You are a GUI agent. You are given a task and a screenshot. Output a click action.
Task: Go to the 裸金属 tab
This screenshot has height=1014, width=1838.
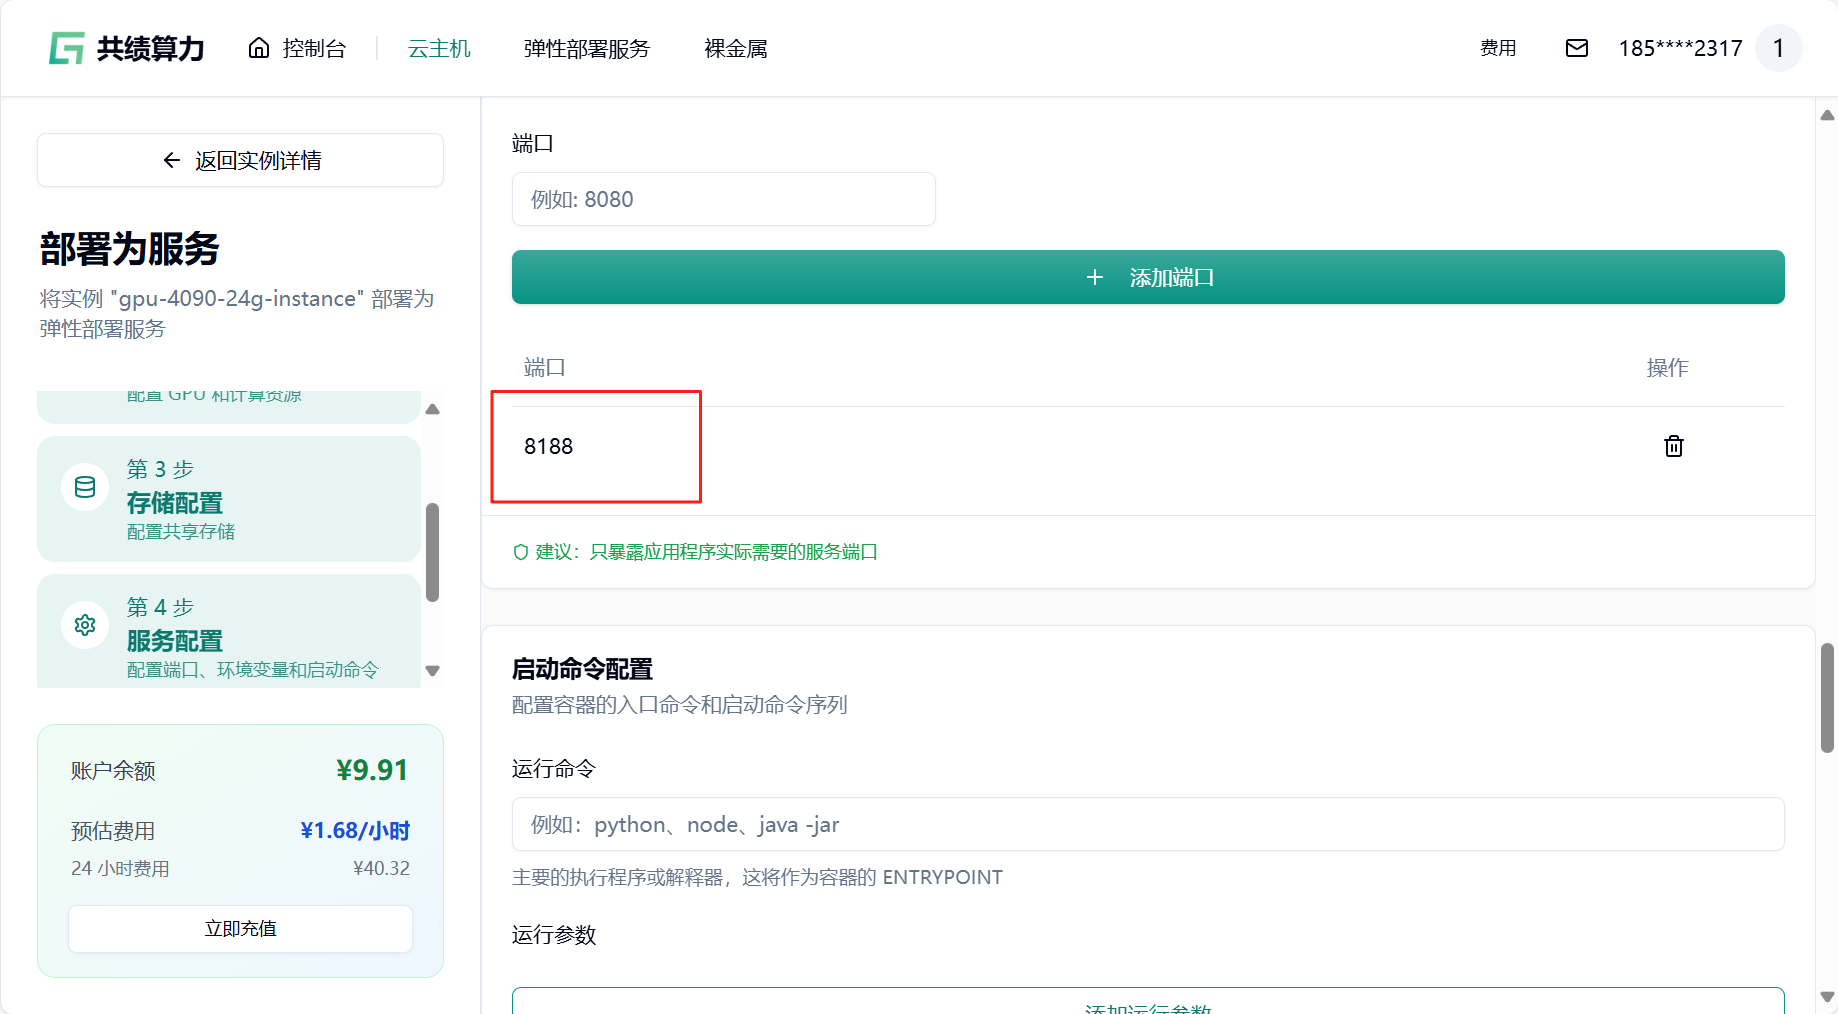[735, 48]
